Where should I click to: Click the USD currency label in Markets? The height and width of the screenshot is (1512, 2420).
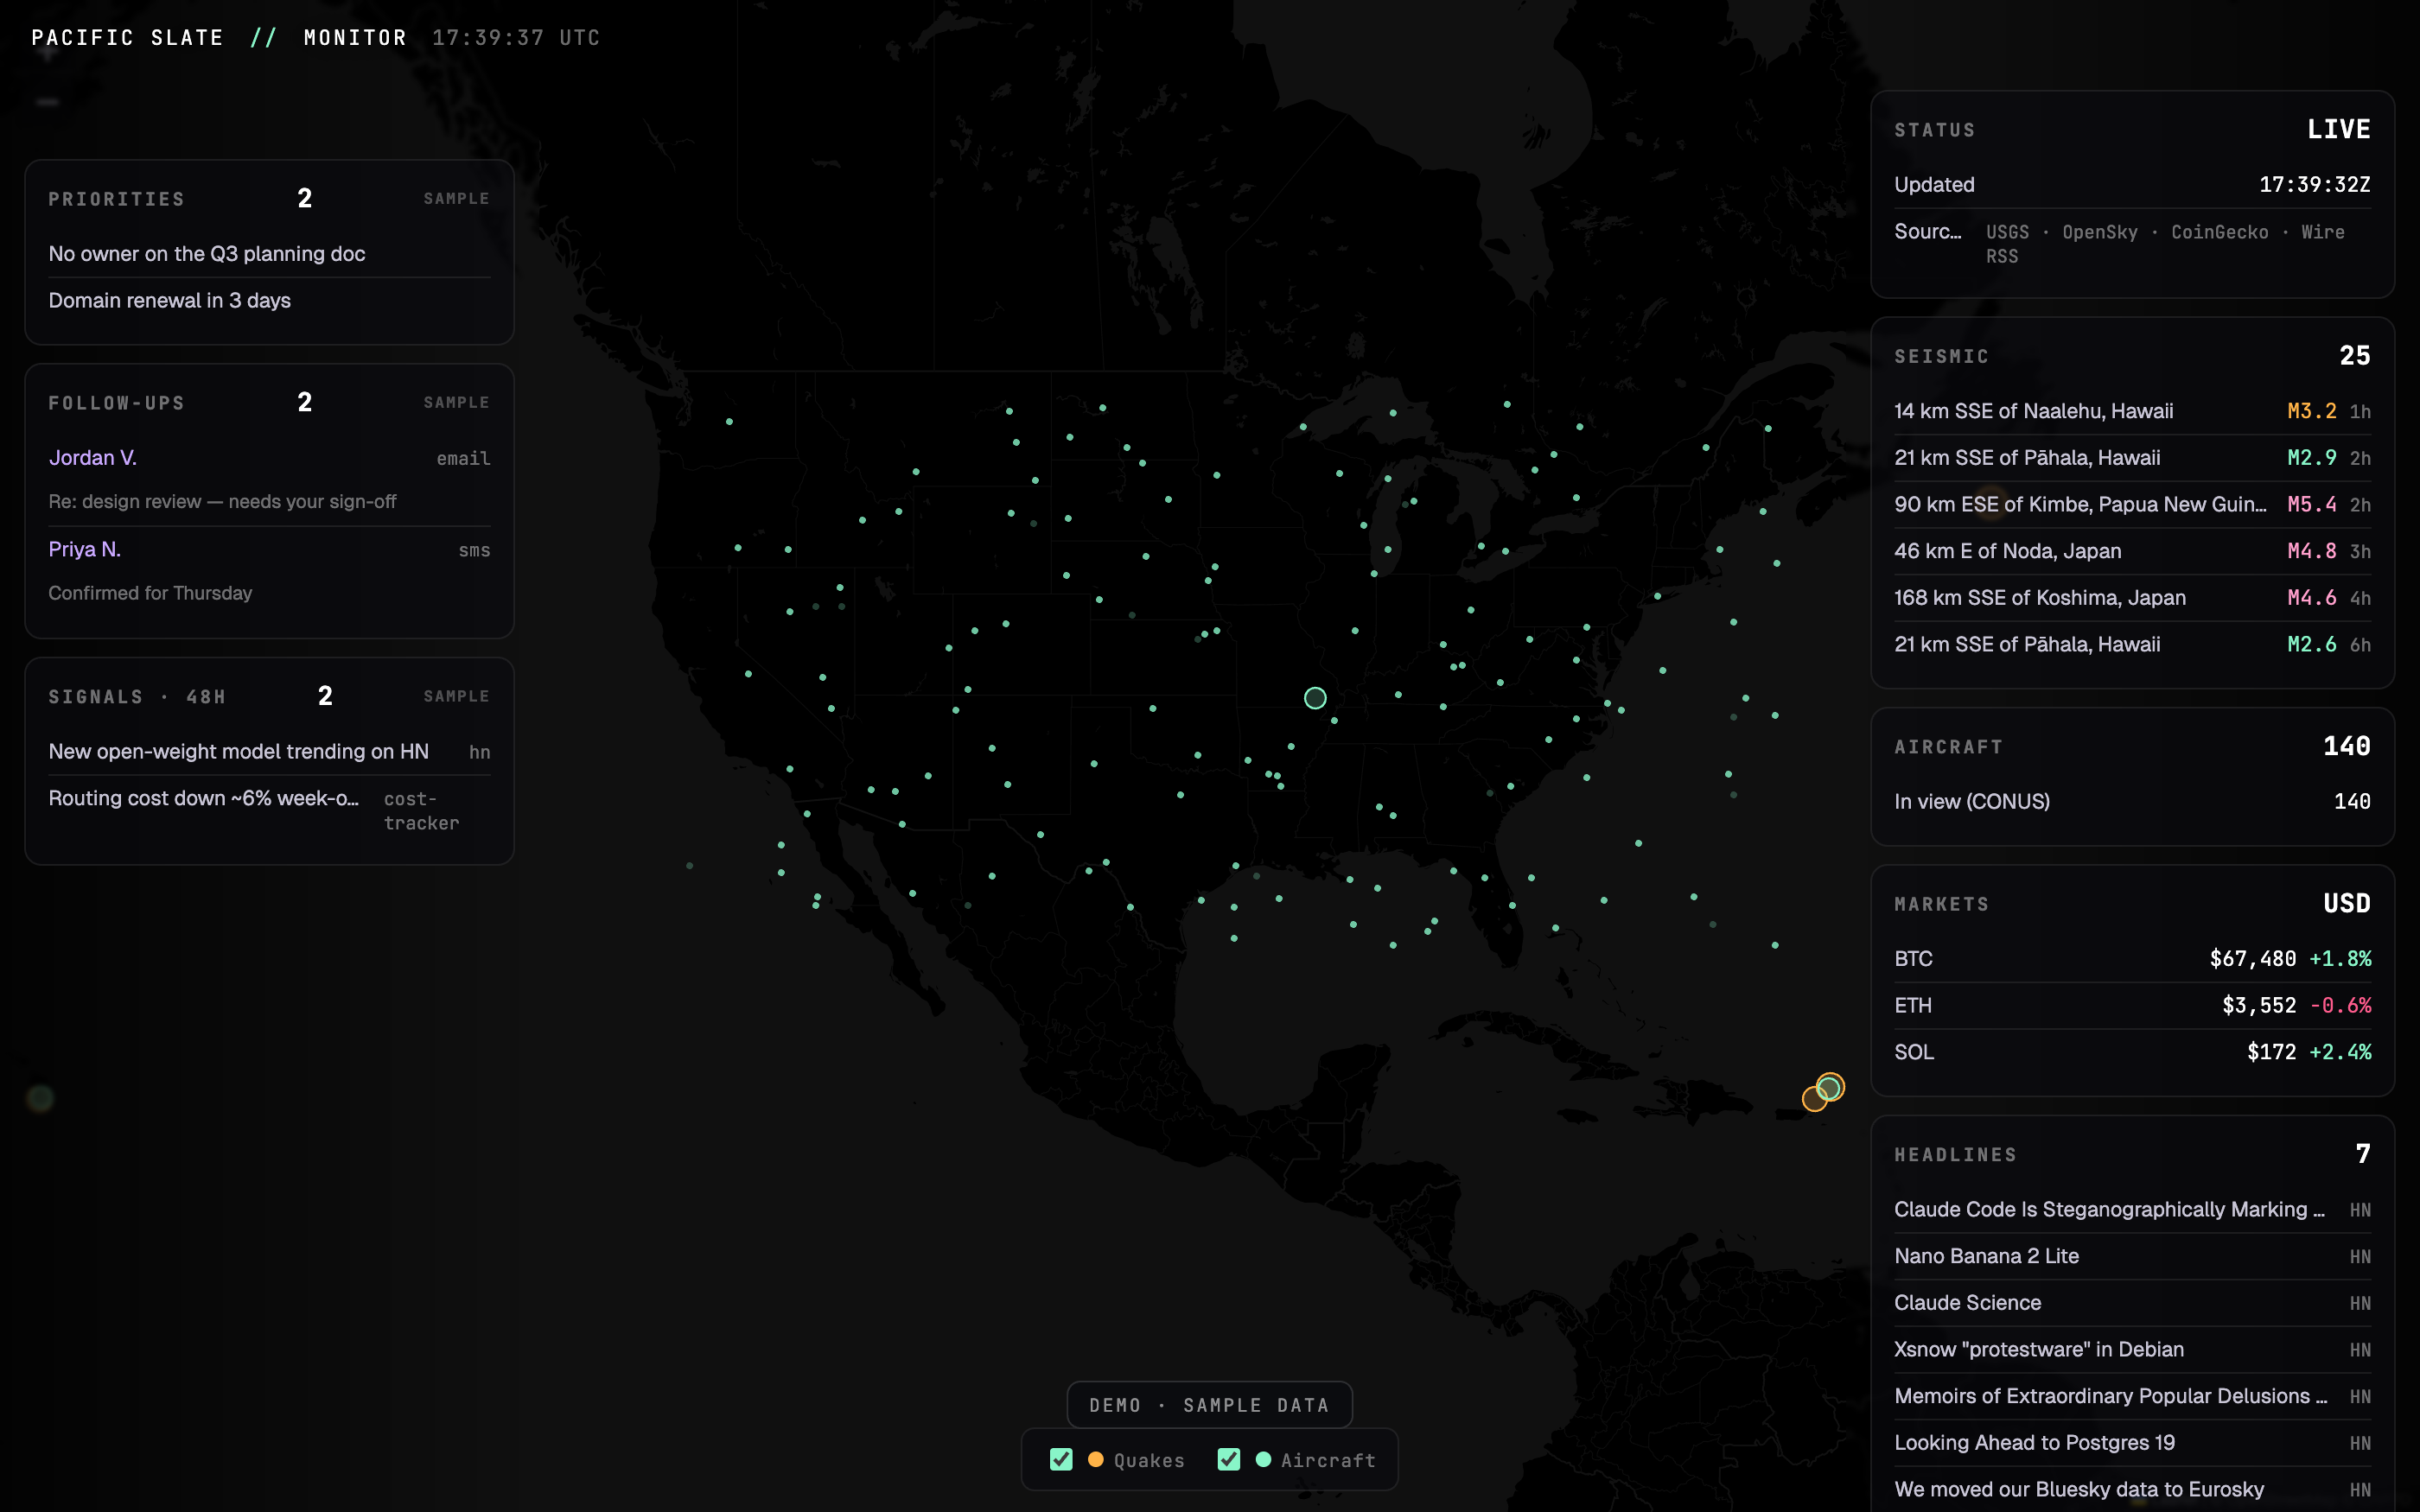tap(2346, 904)
